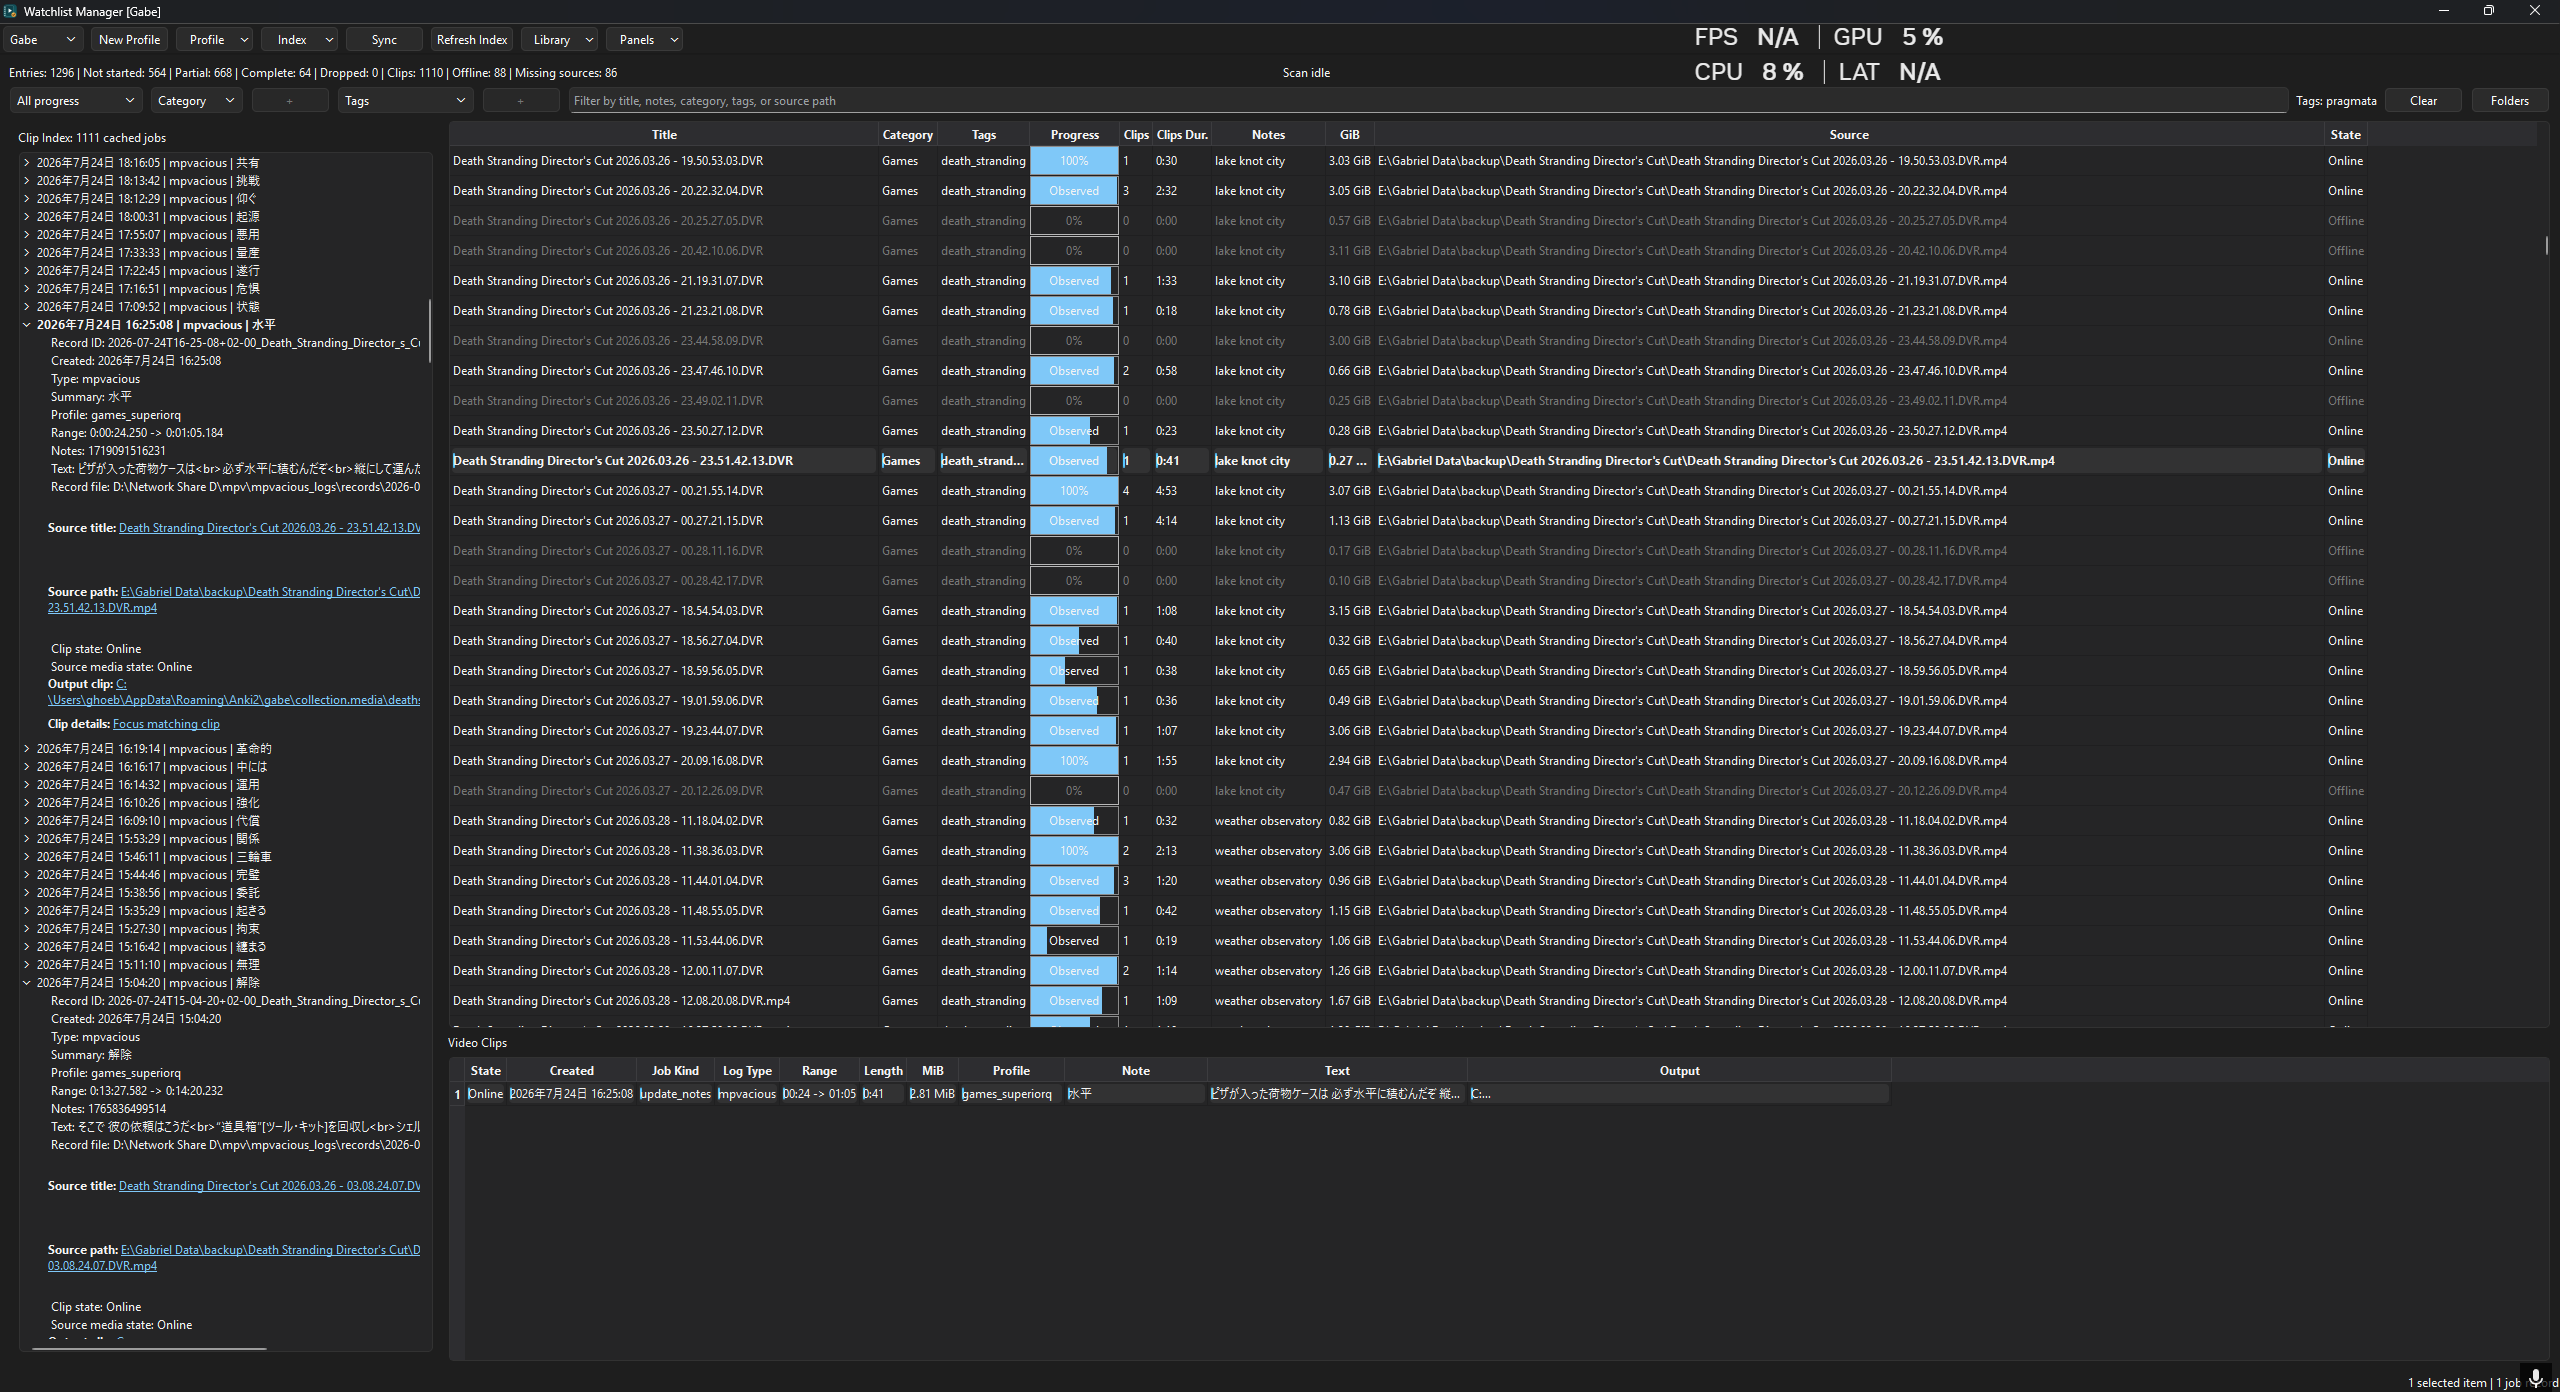The height and width of the screenshot is (1392, 2560).
Task: Expand the 18:16:05 mpvacious 共有 tree entry
Action: [x=27, y=163]
